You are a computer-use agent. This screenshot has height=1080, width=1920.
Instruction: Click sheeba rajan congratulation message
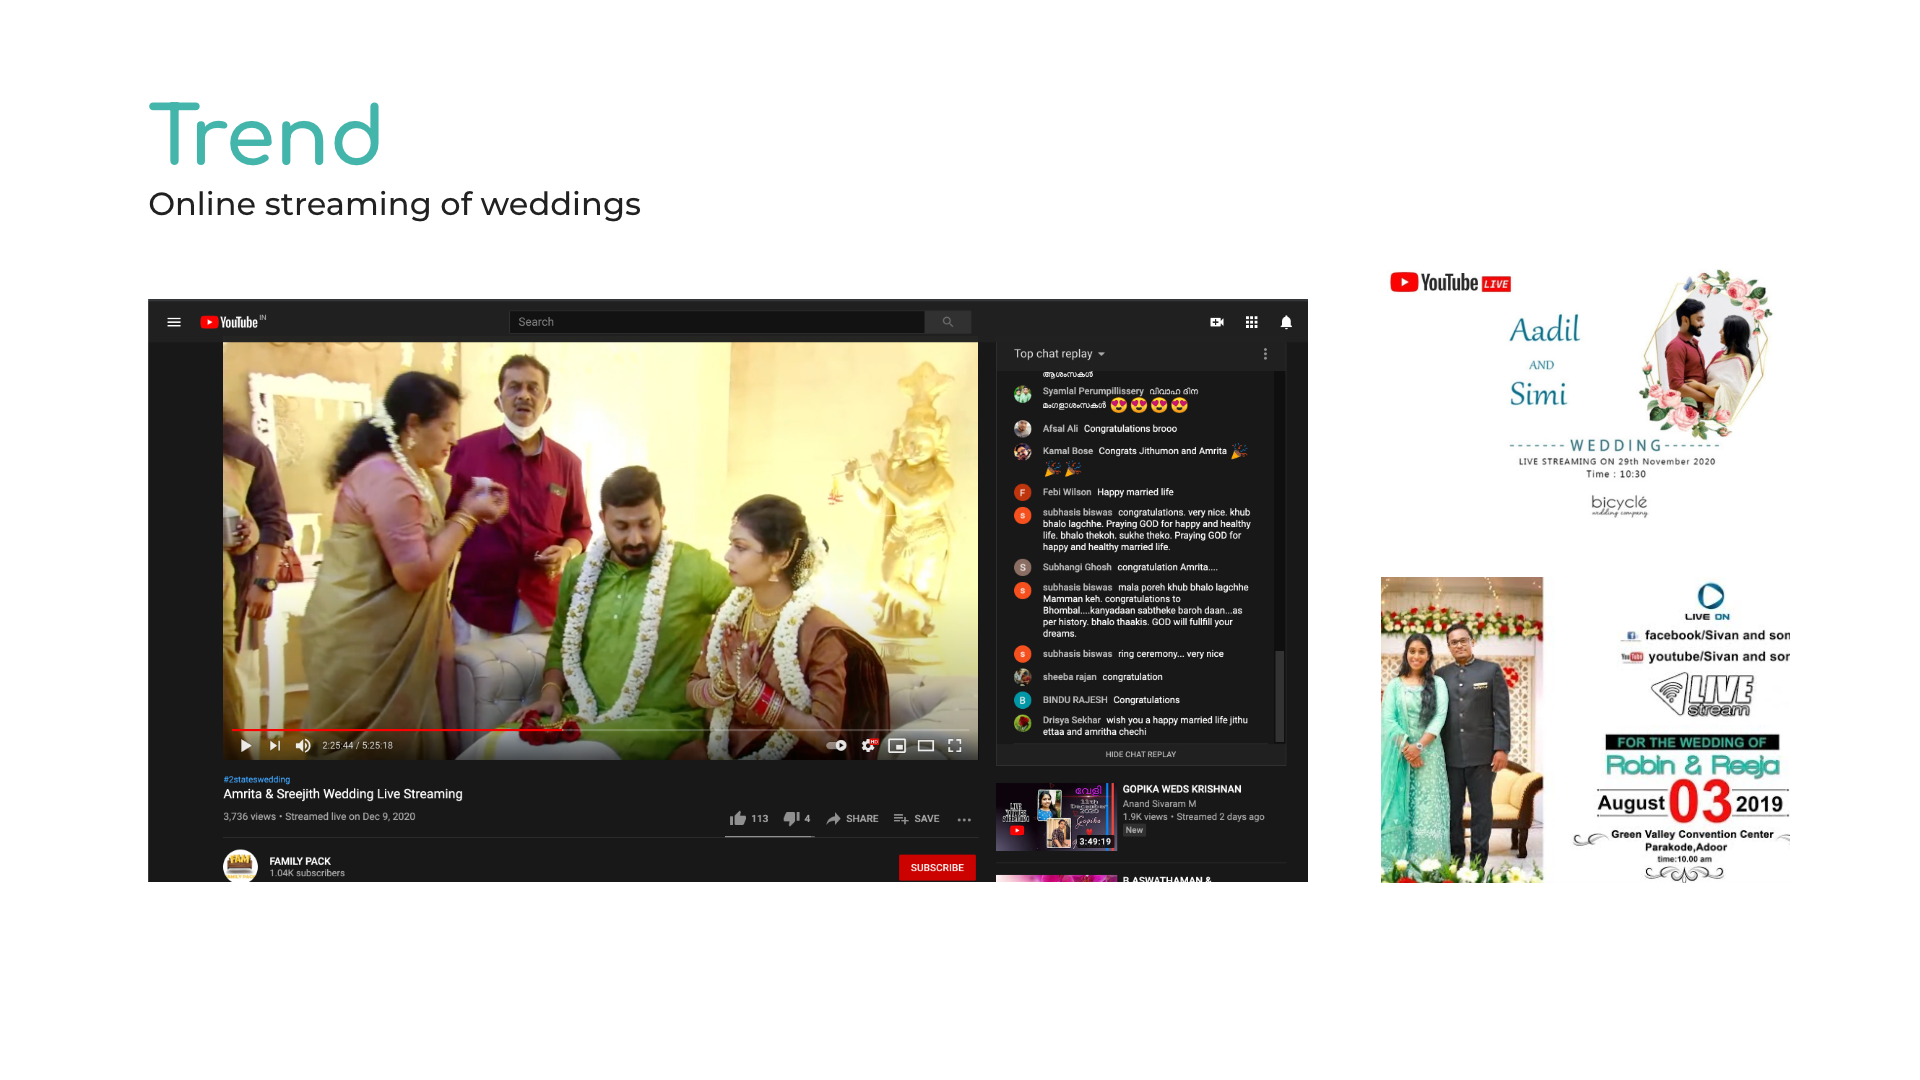1103,677
